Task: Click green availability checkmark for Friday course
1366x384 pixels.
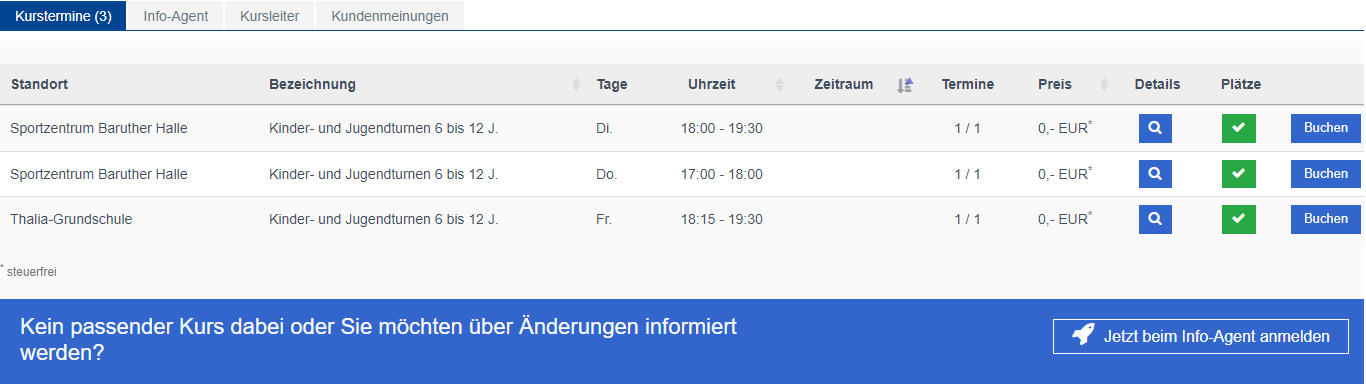Action: (1238, 219)
